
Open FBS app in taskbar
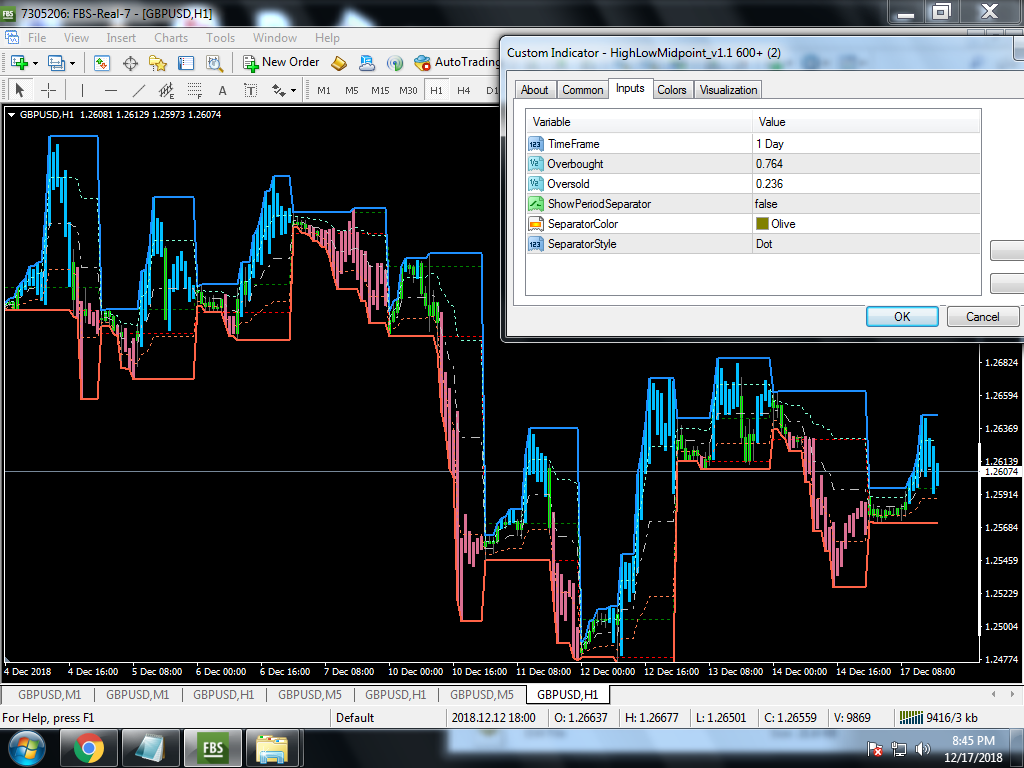coord(213,748)
